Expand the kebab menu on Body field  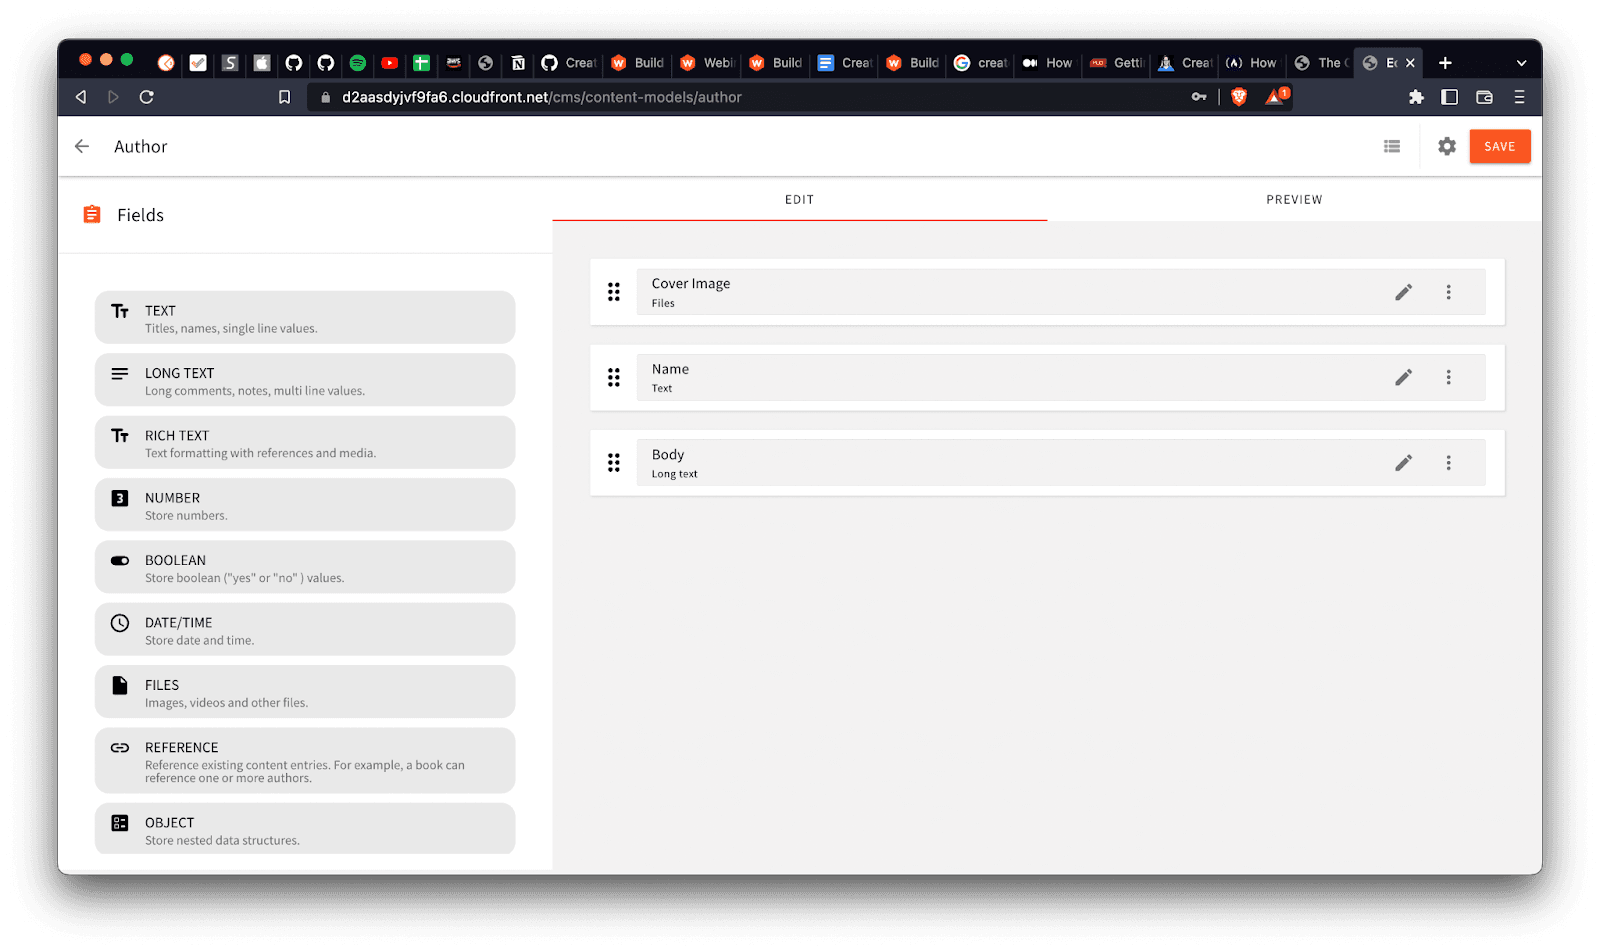(x=1448, y=463)
